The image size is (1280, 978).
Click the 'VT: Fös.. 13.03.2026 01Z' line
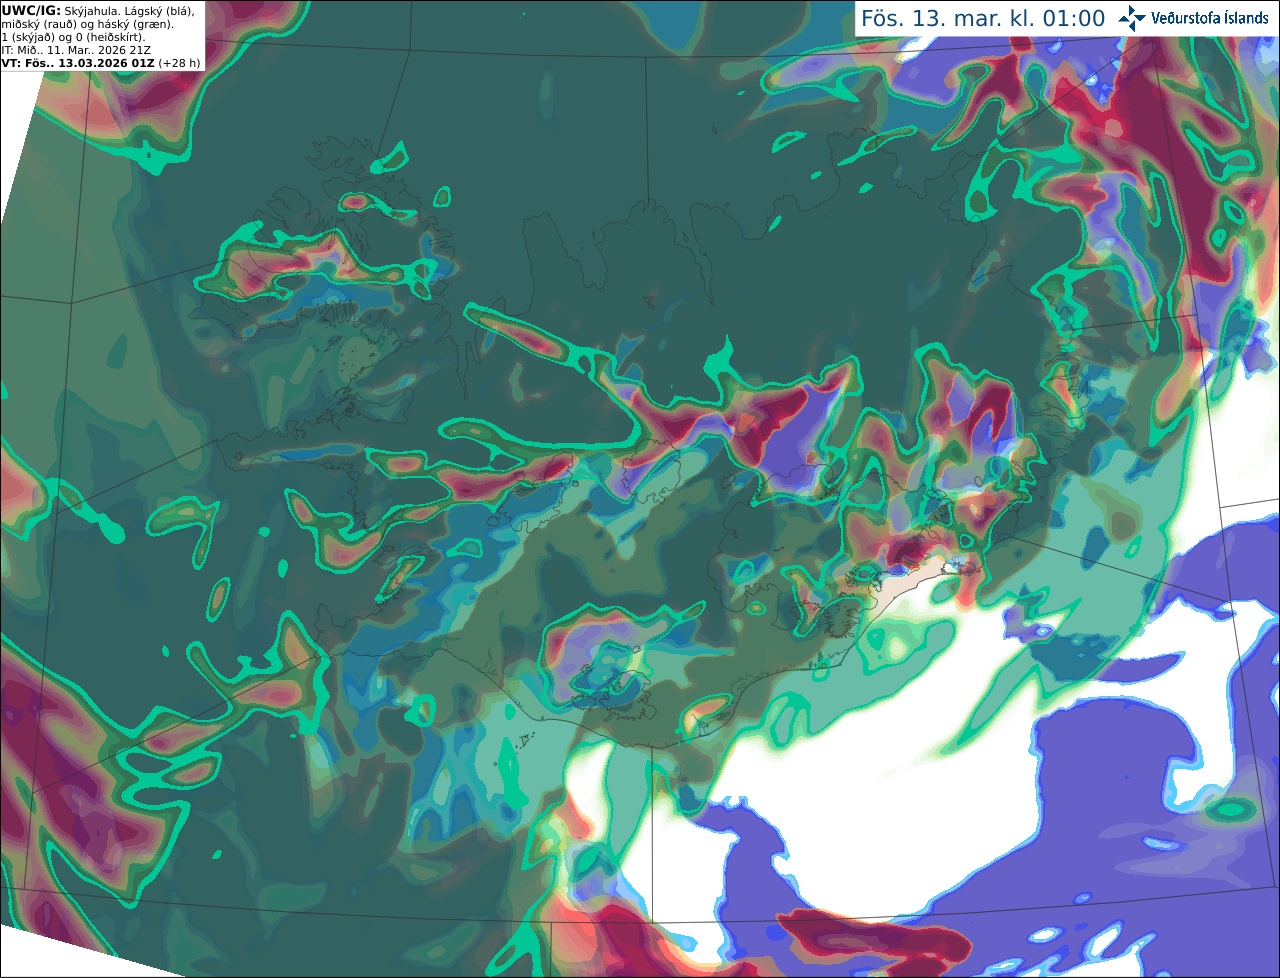point(78,63)
